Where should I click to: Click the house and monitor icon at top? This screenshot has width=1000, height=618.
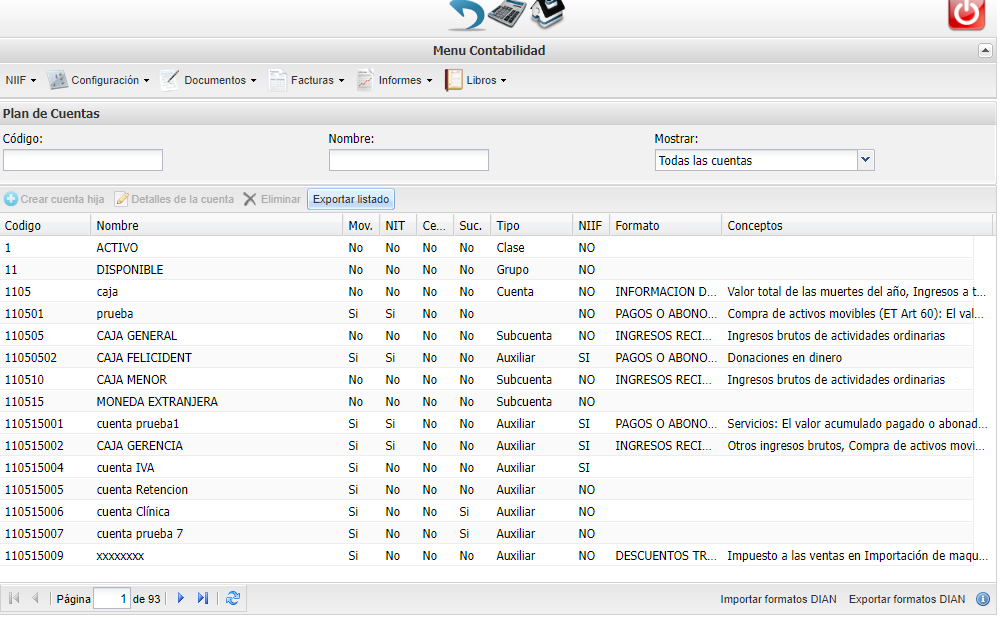click(x=548, y=13)
